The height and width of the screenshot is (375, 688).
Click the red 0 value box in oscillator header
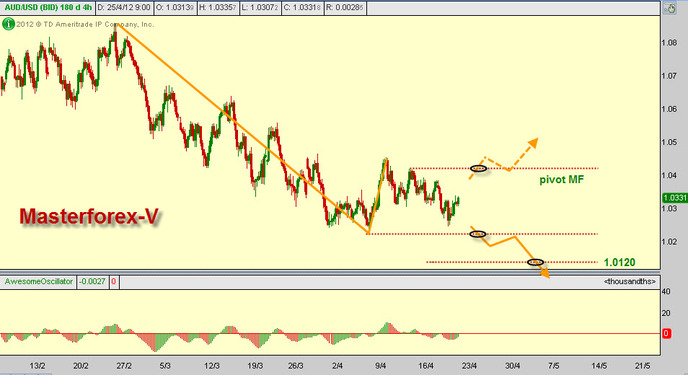114,282
